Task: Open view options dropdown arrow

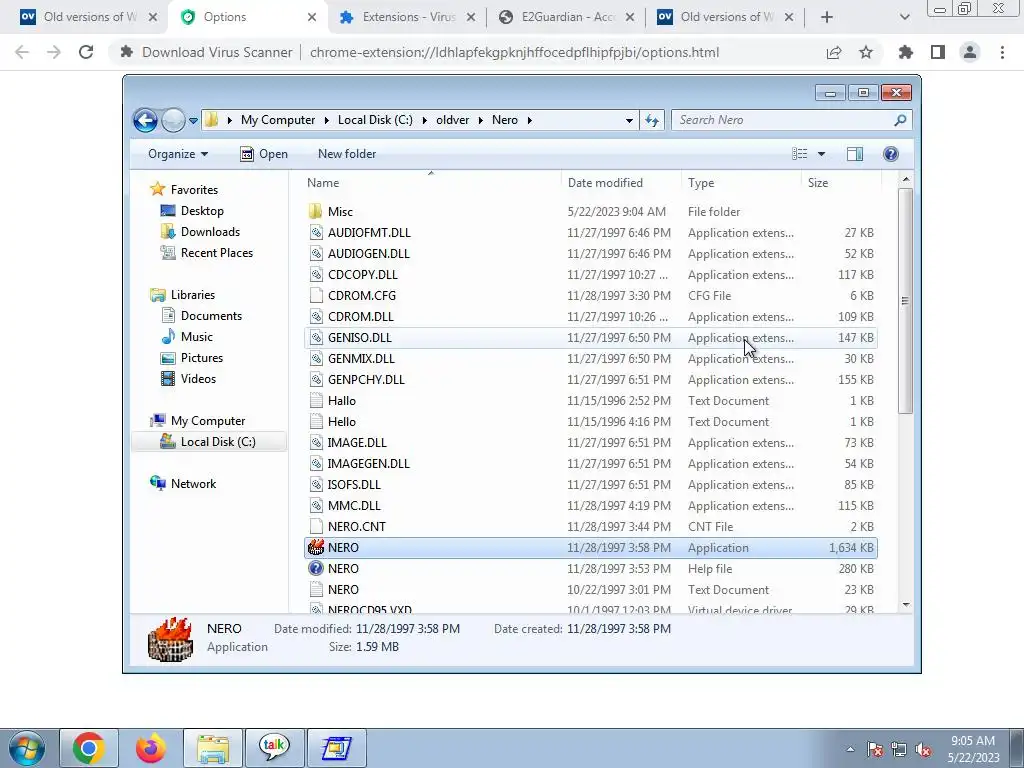Action: click(822, 154)
